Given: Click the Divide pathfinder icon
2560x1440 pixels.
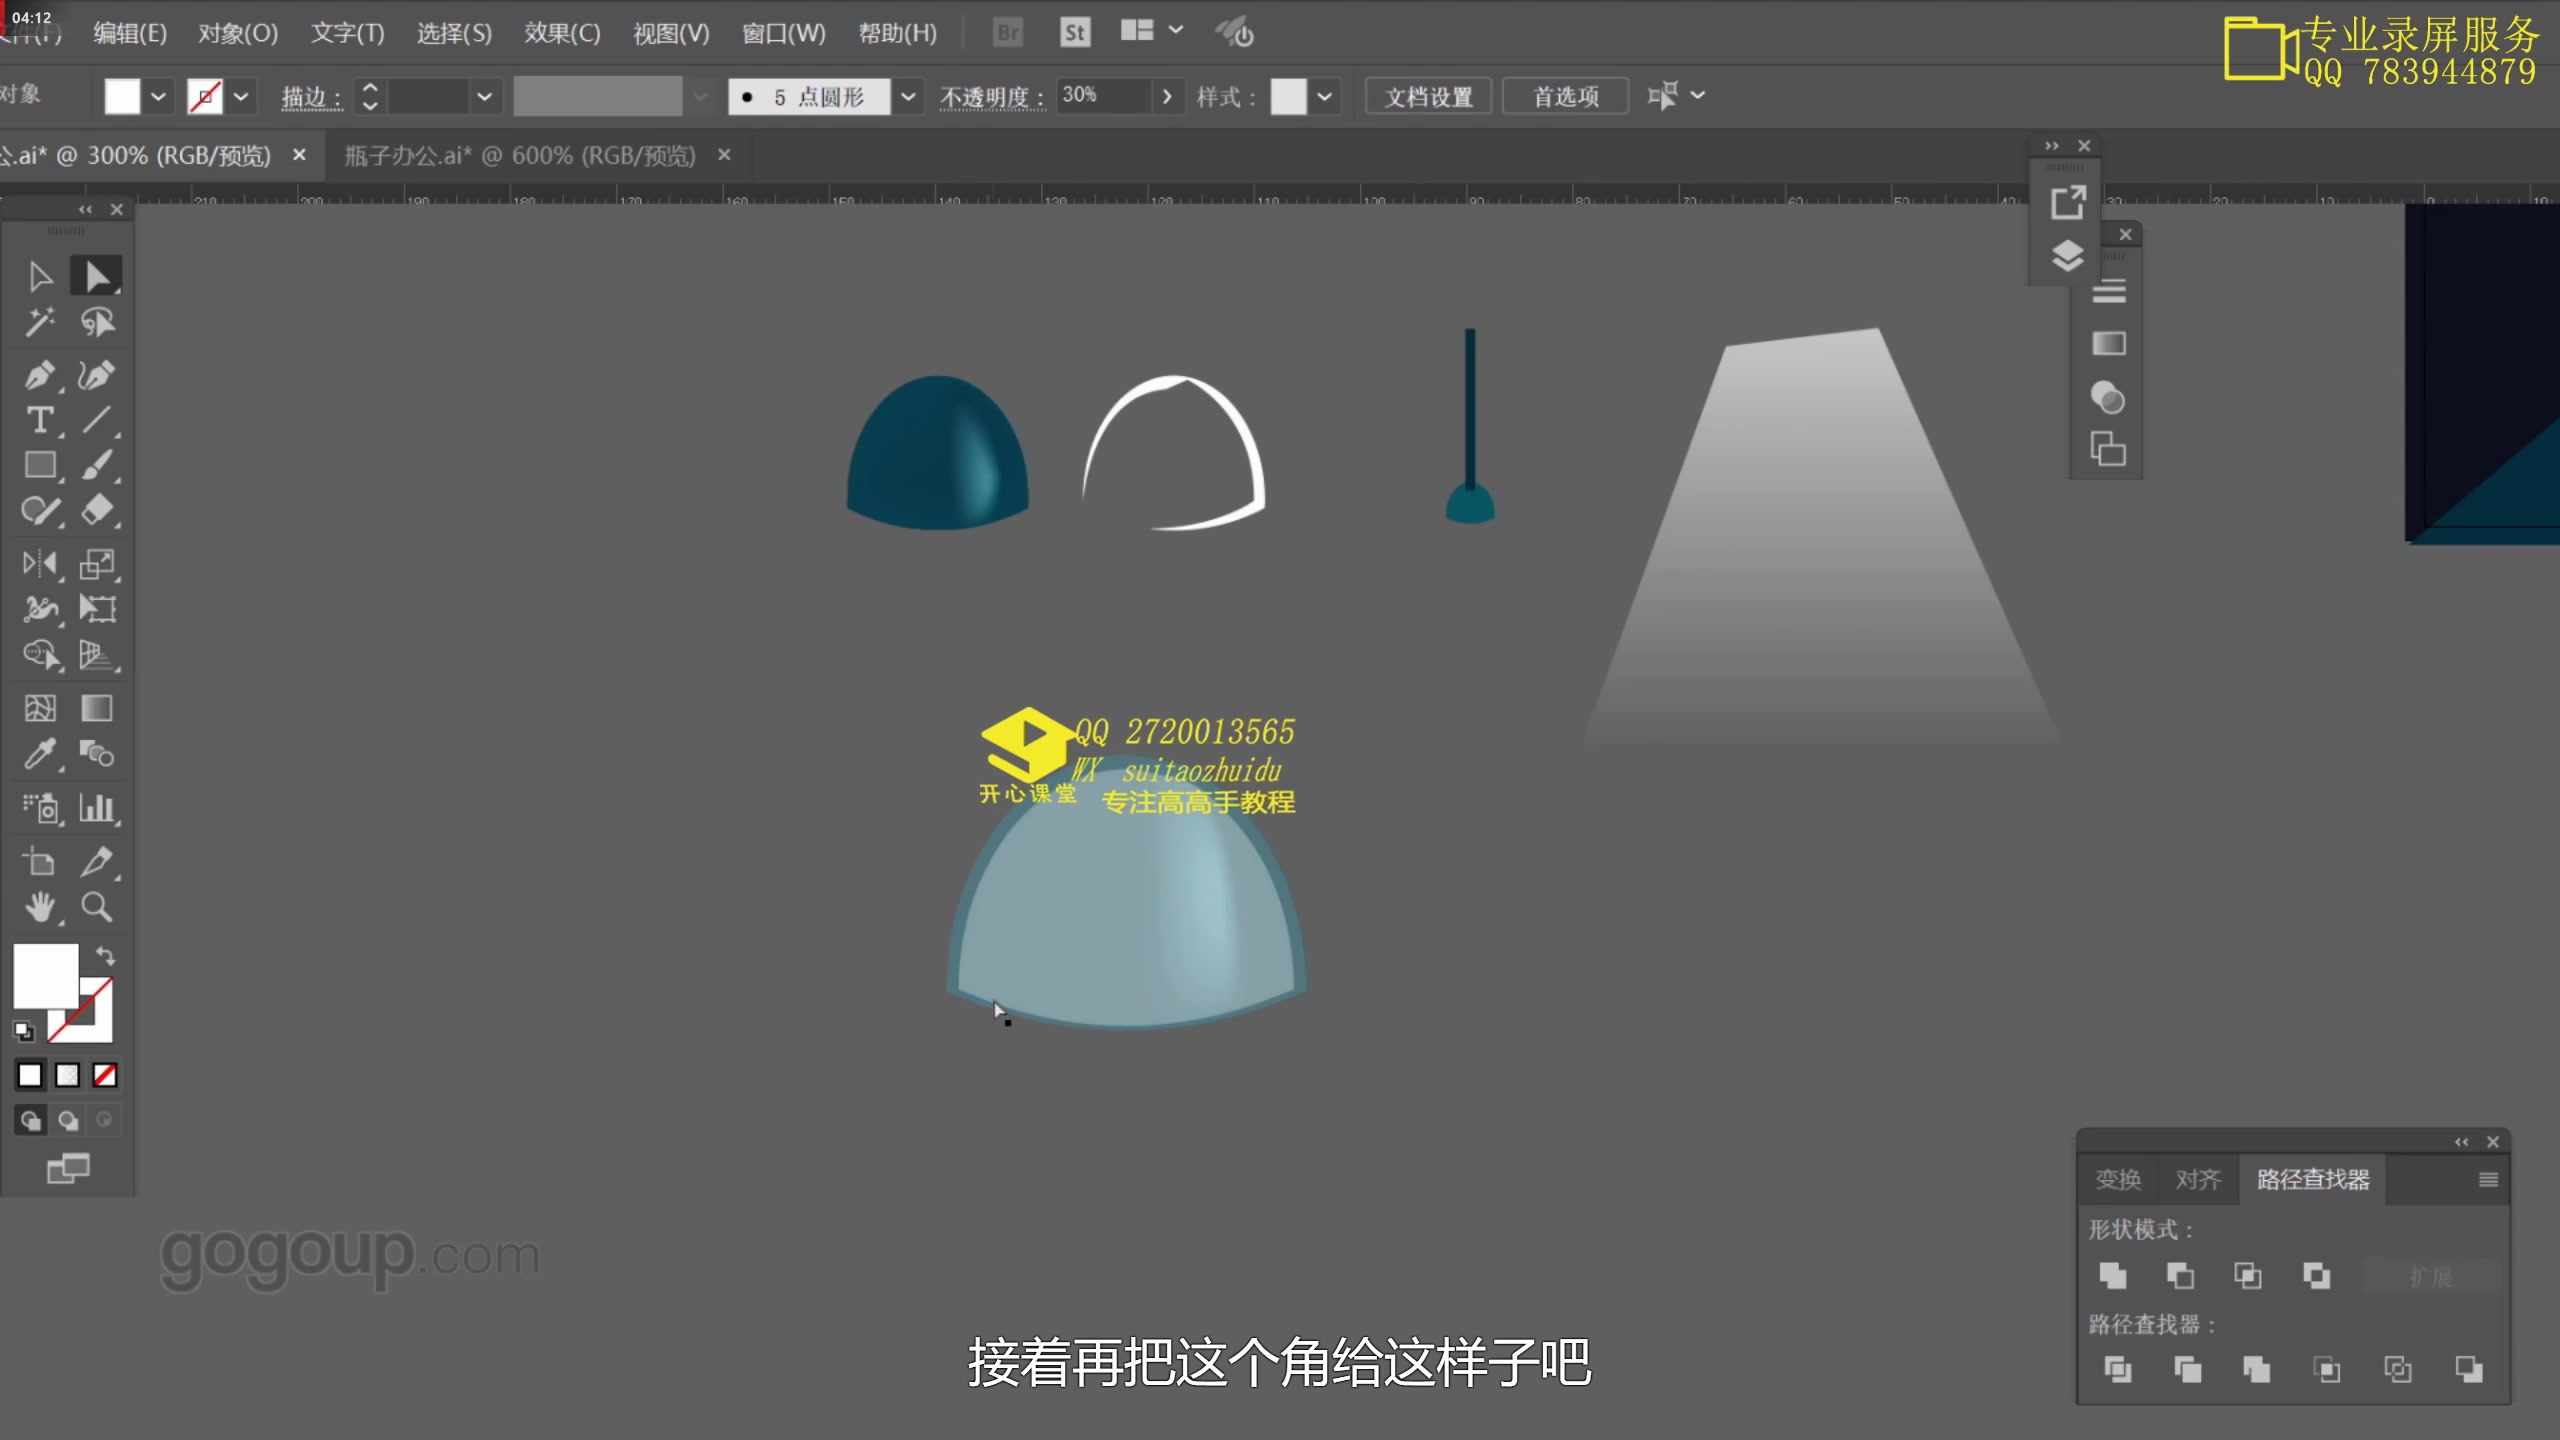Looking at the screenshot, I should pos(2119,1371).
